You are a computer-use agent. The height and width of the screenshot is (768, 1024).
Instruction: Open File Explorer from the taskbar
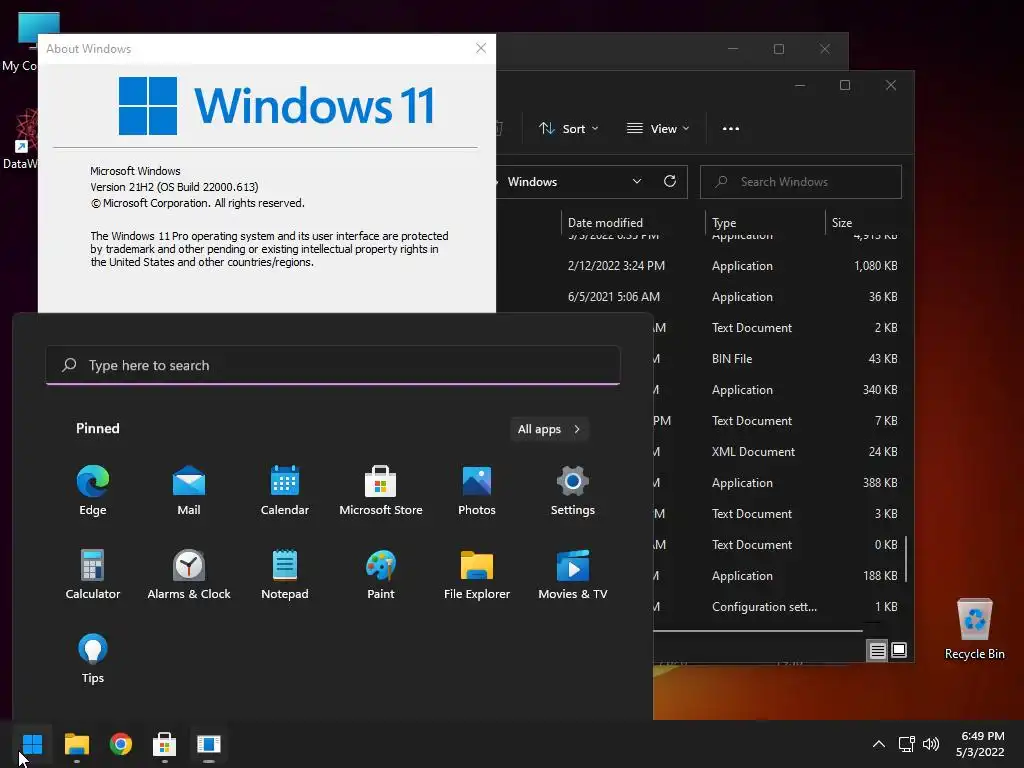(x=76, y=744)
